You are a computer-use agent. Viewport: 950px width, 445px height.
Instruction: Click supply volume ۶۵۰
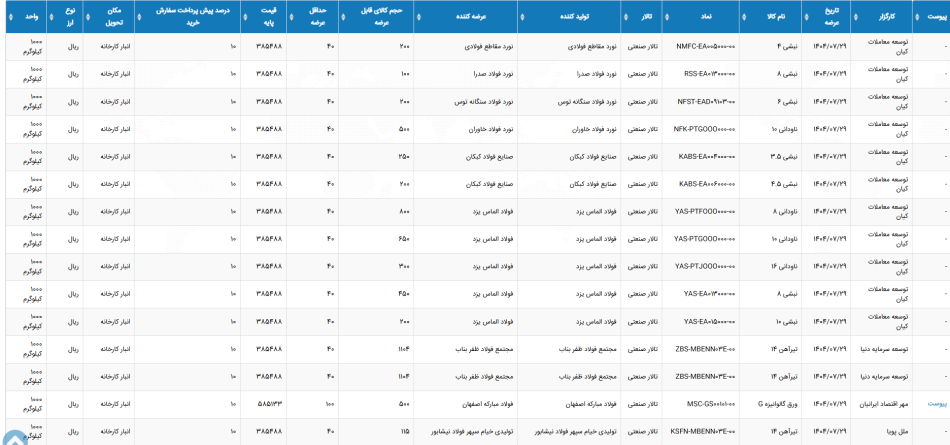[x=405, y=239]
